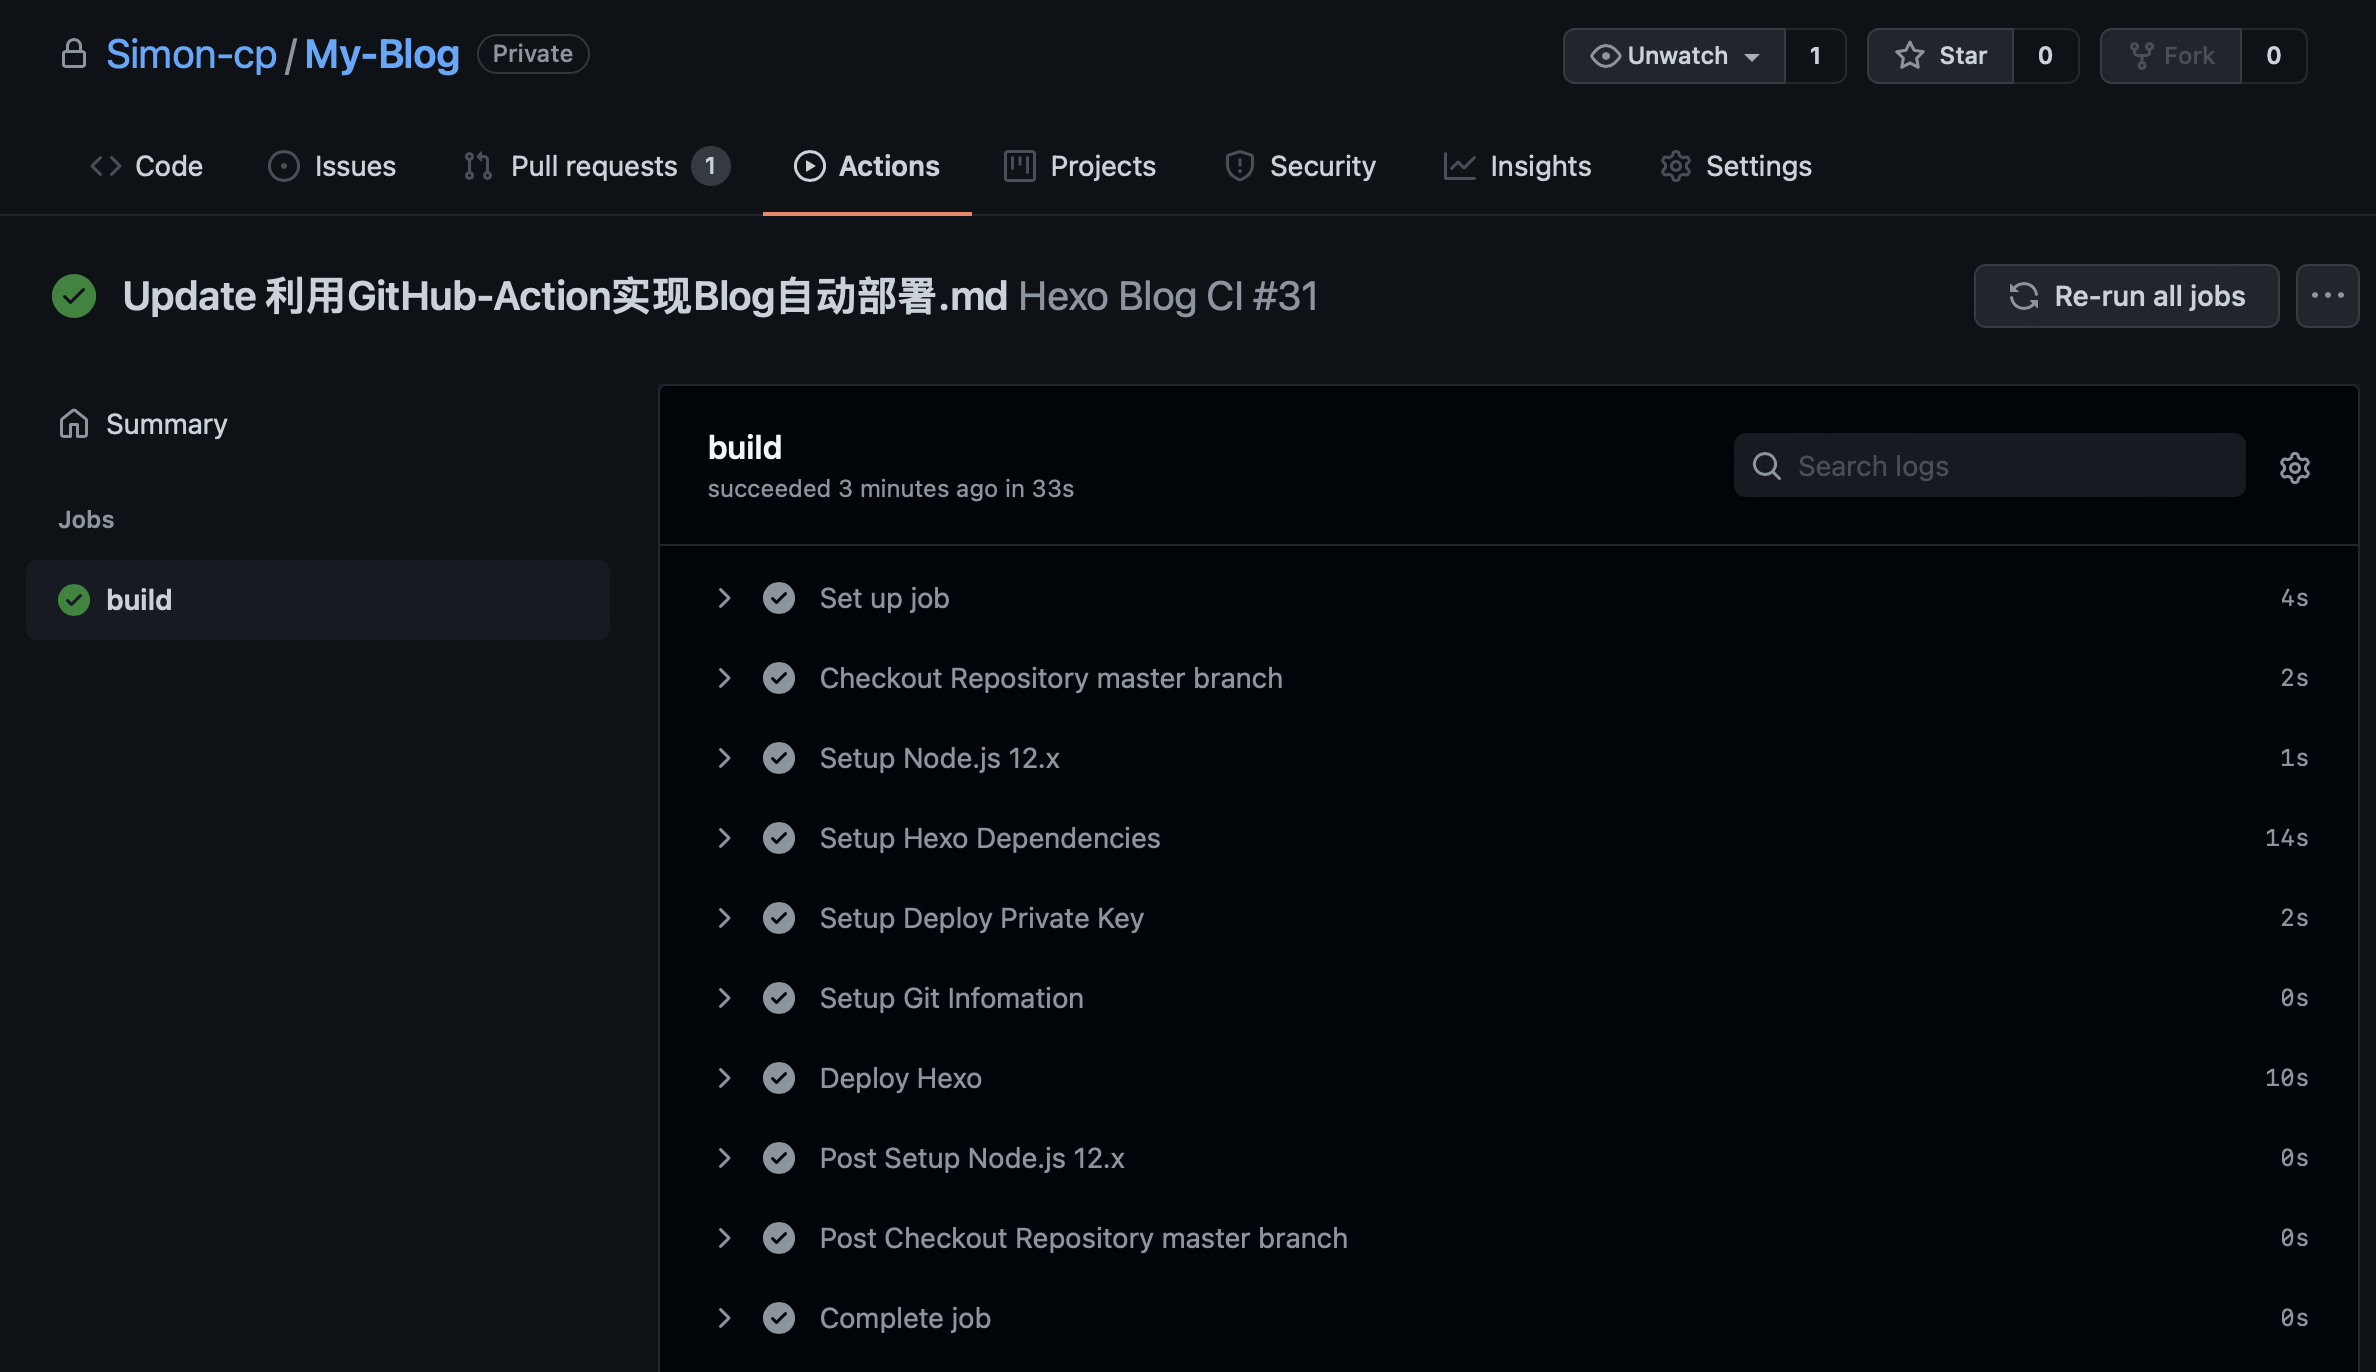Click the checkmark icon on Setup Node.js 12.x
This screenshot has height=1372, width=2376.
[x=778, y=758]
